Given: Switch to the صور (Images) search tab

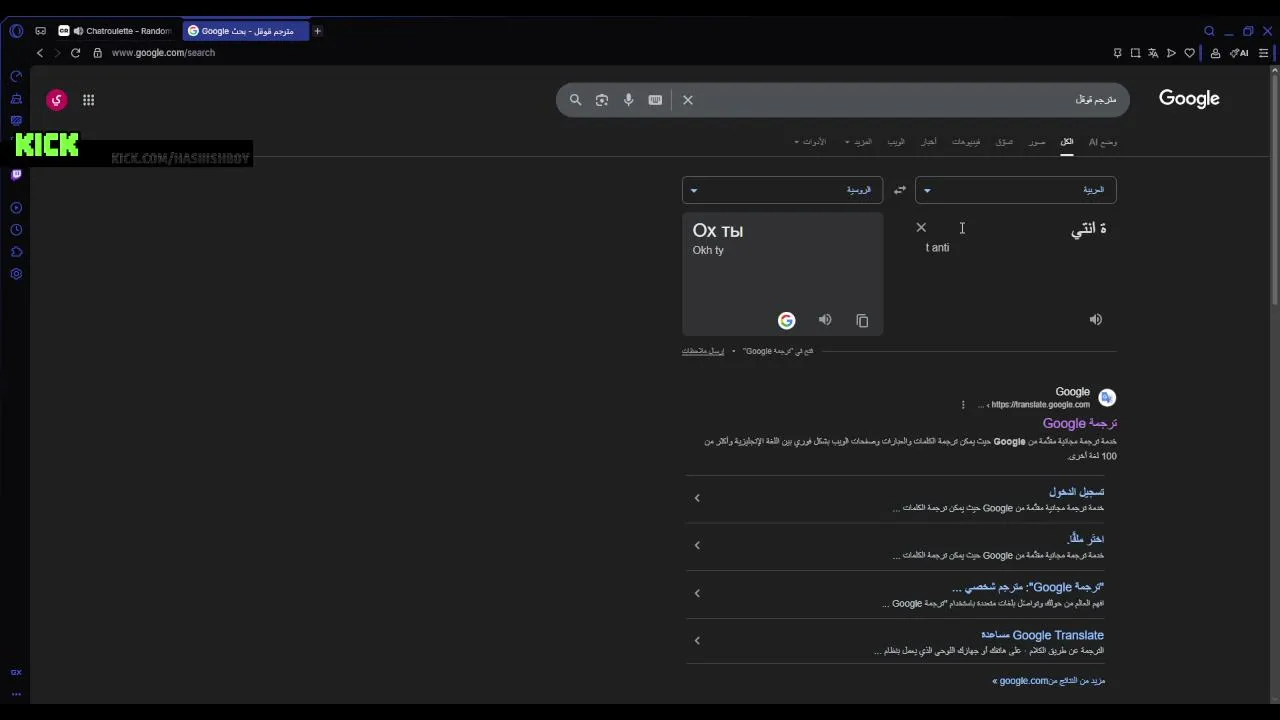Looking at the screenshot, I should click(x=1037, y=142).
